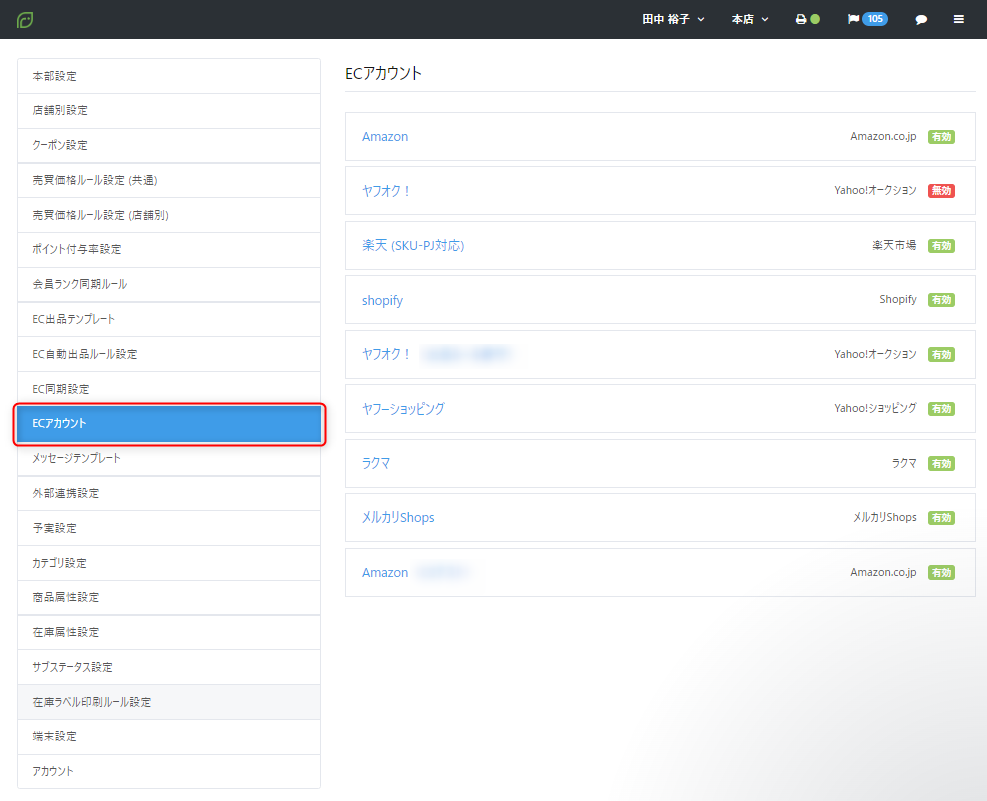Click the 楽天市場 platform label
This screenshot has width=987, height=801.
(894, 245)
